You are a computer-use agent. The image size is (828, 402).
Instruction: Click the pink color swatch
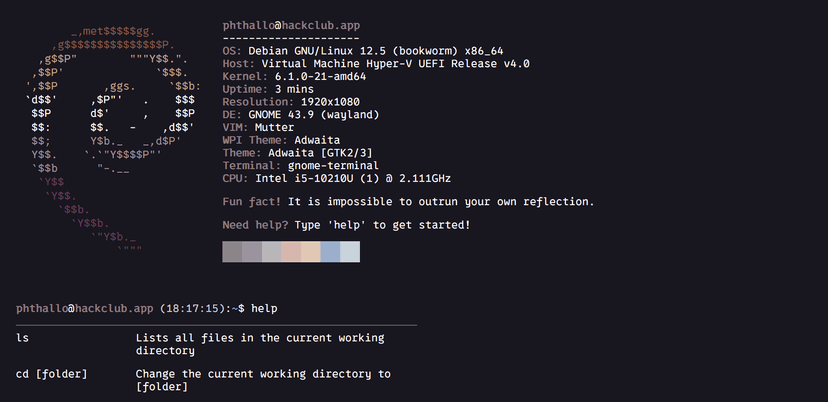coord(291,252)
